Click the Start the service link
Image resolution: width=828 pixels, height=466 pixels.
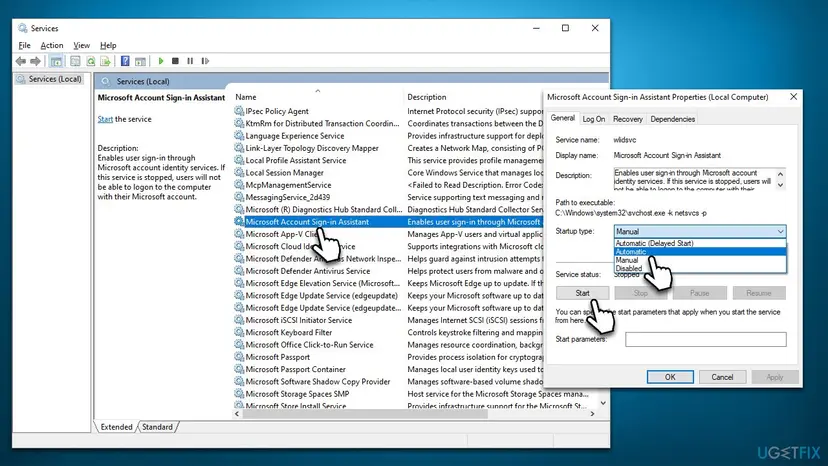(x=105, y=119)
